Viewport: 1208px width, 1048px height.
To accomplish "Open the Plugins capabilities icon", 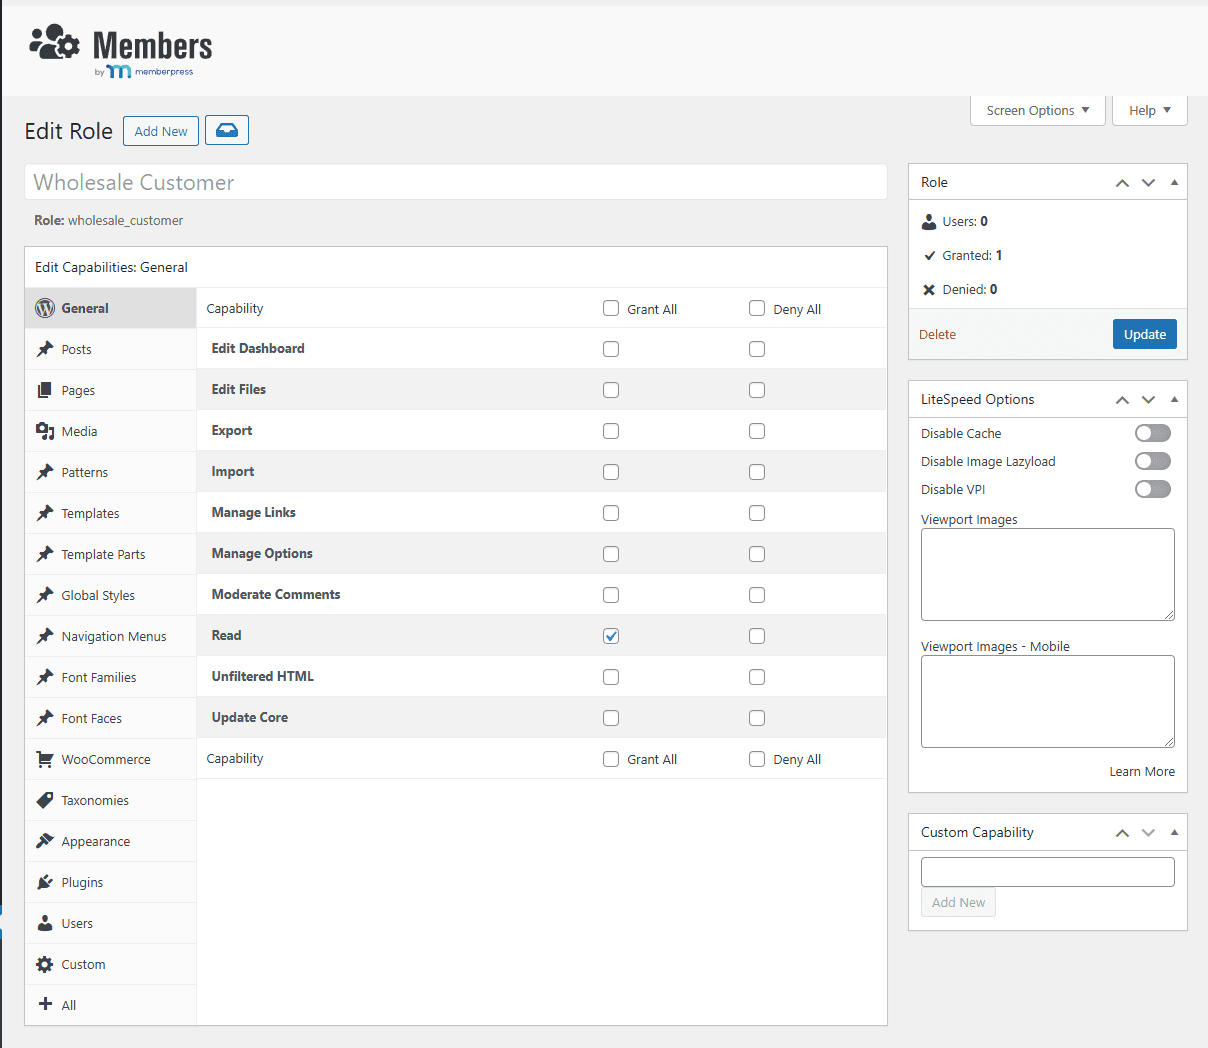I will pos(45,882).
